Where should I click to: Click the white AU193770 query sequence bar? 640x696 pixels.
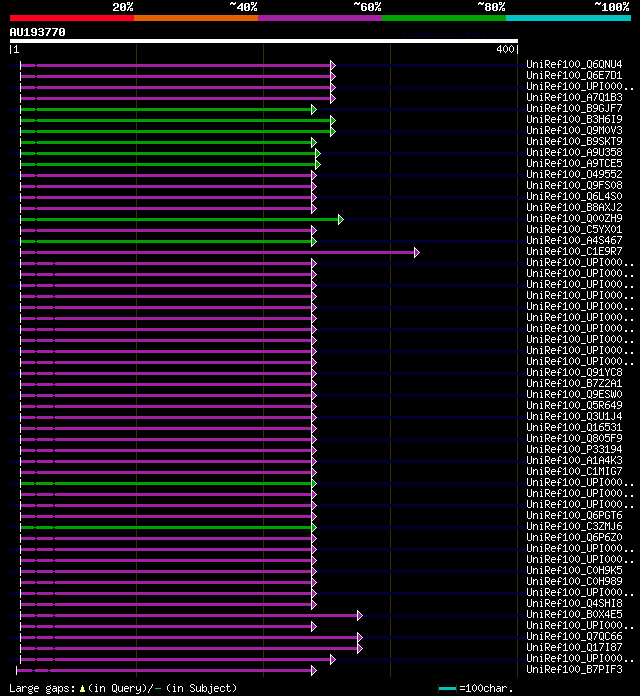(264, 41)
